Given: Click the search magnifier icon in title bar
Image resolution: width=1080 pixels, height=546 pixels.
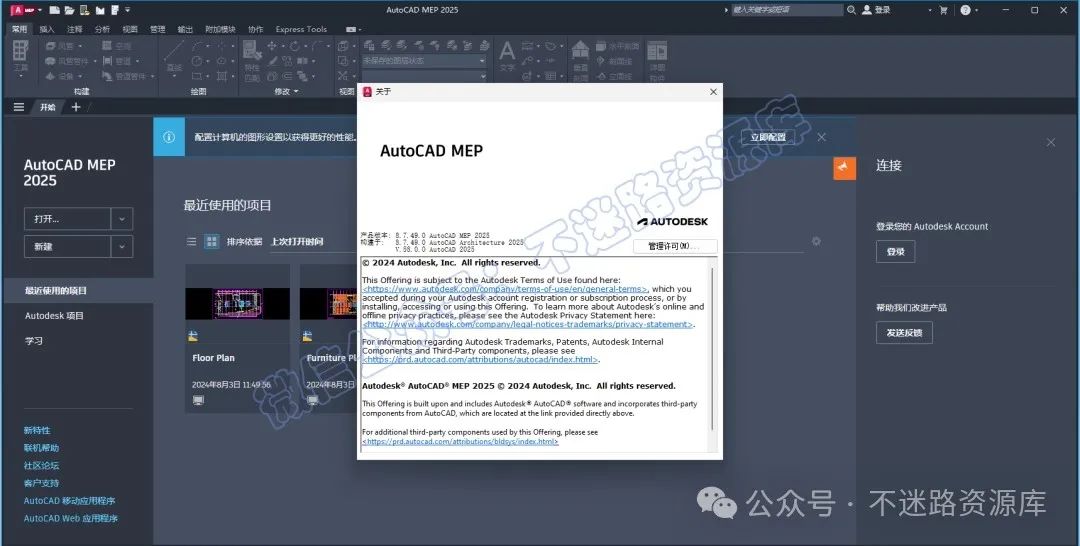Looking at the screenshot, I should click(851, 10).
